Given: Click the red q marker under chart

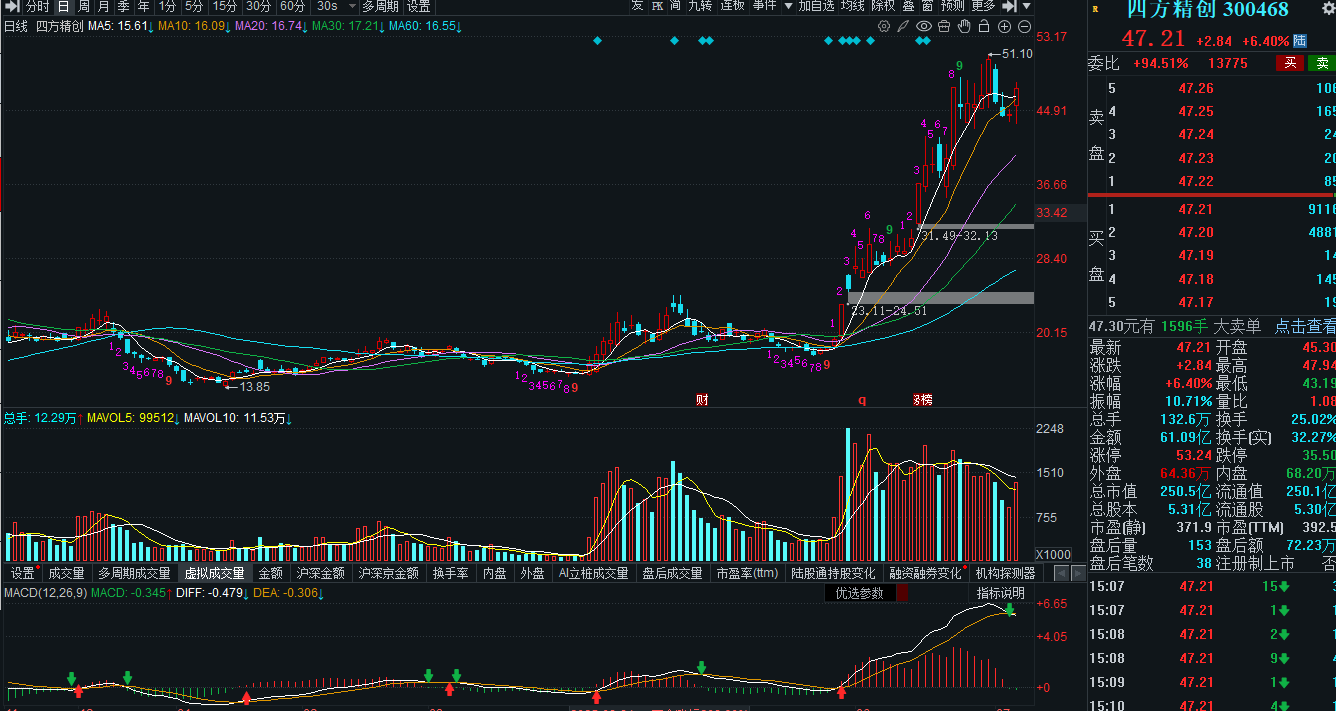Looking at the screenshot, I should [x=862, y=400].
